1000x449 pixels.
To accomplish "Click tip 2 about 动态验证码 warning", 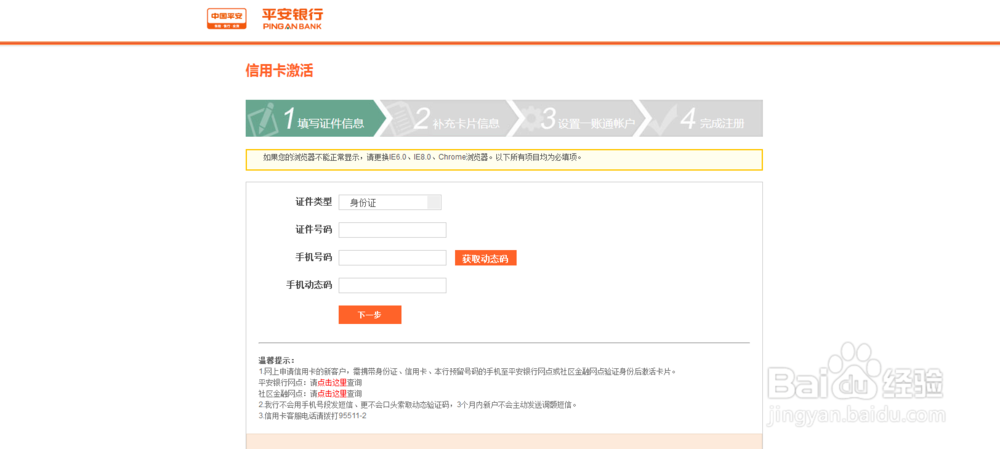I will [418, 404].
